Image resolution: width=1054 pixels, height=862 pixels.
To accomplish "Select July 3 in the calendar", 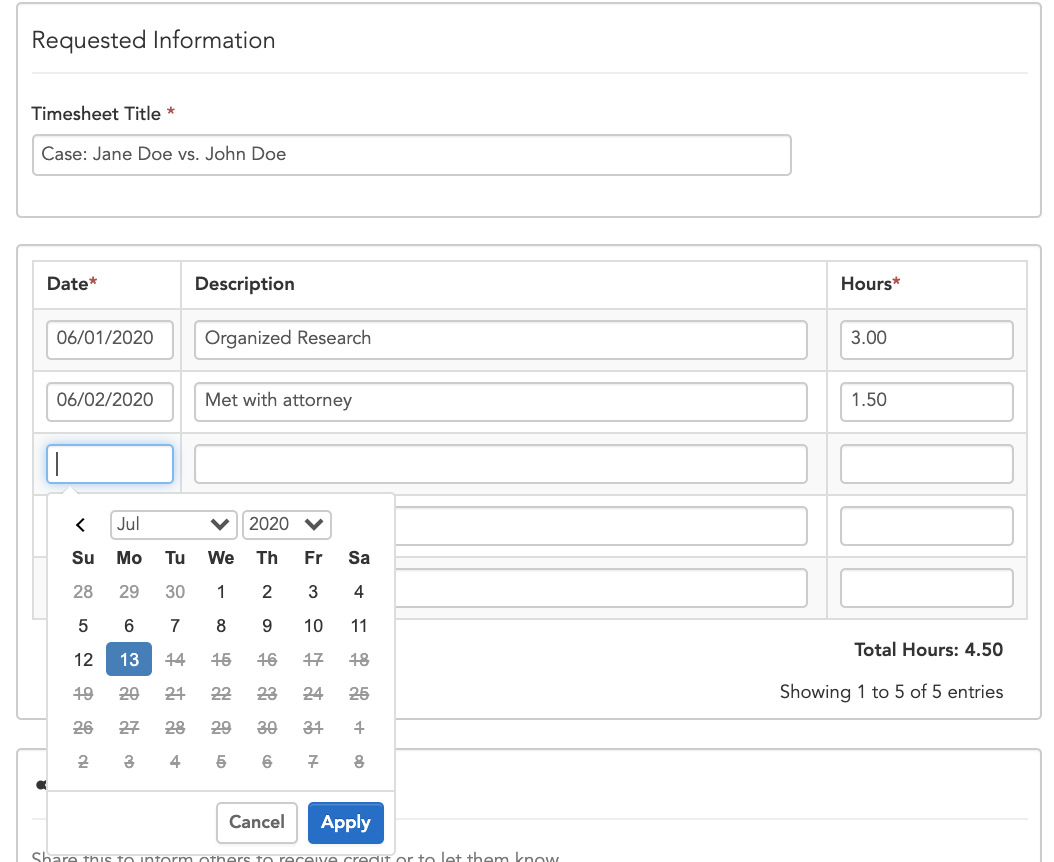I will point(313,592).
